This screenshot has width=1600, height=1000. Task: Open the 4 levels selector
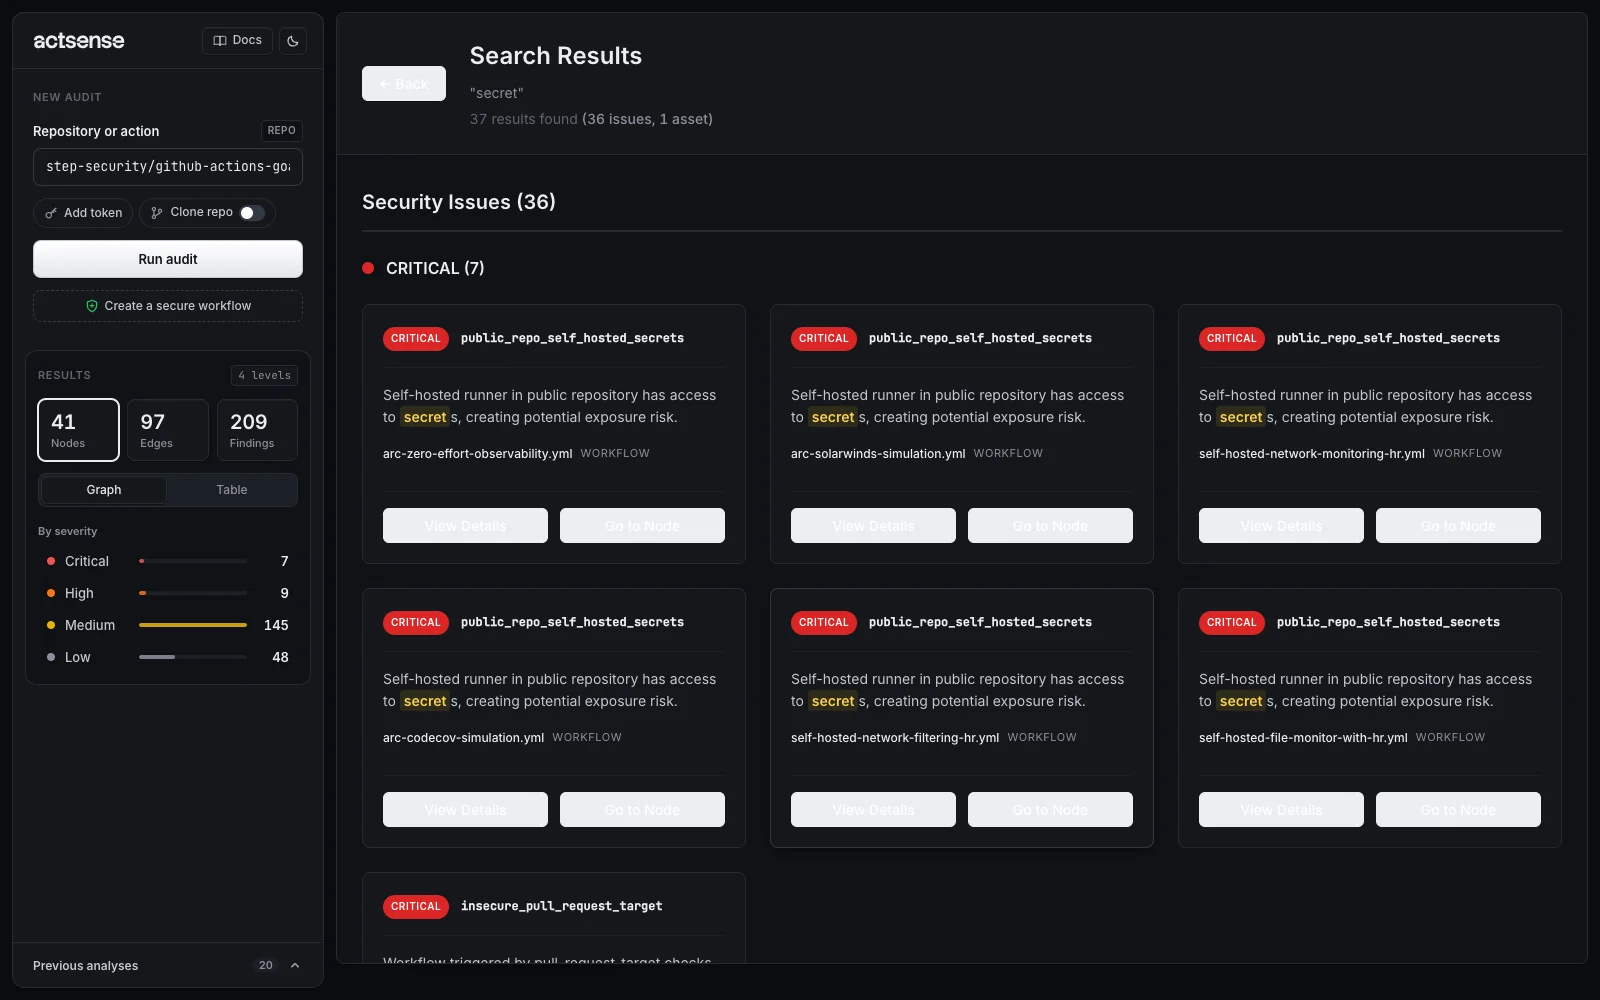[265, 375]
